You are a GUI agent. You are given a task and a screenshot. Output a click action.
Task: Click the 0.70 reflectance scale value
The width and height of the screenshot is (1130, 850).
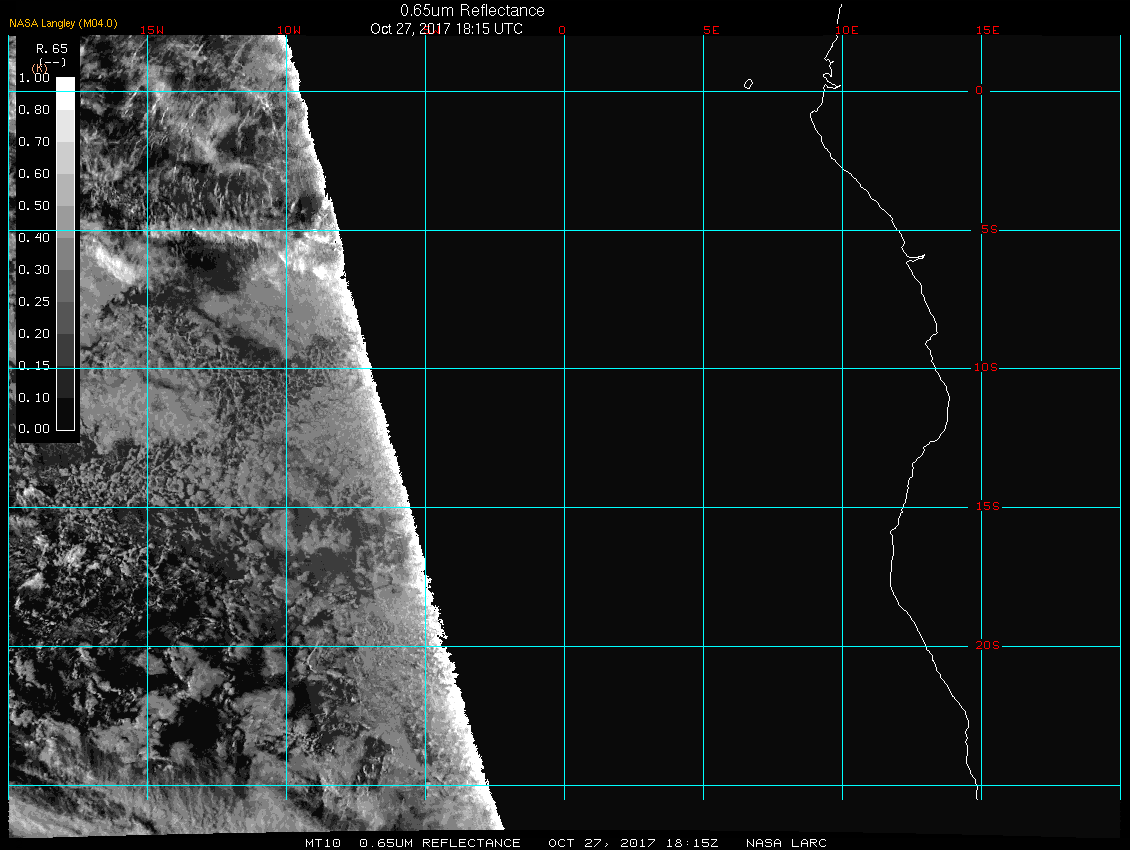[x=34, y=141]
